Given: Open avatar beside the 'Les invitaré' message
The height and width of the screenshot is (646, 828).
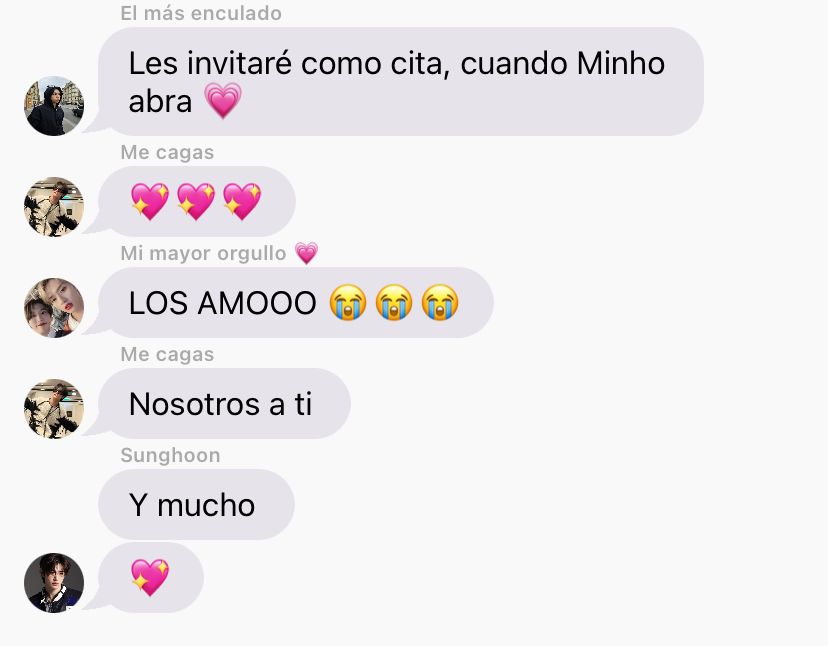Looking at the screenshot, I should pyautogui.click(x=54, y=106).
